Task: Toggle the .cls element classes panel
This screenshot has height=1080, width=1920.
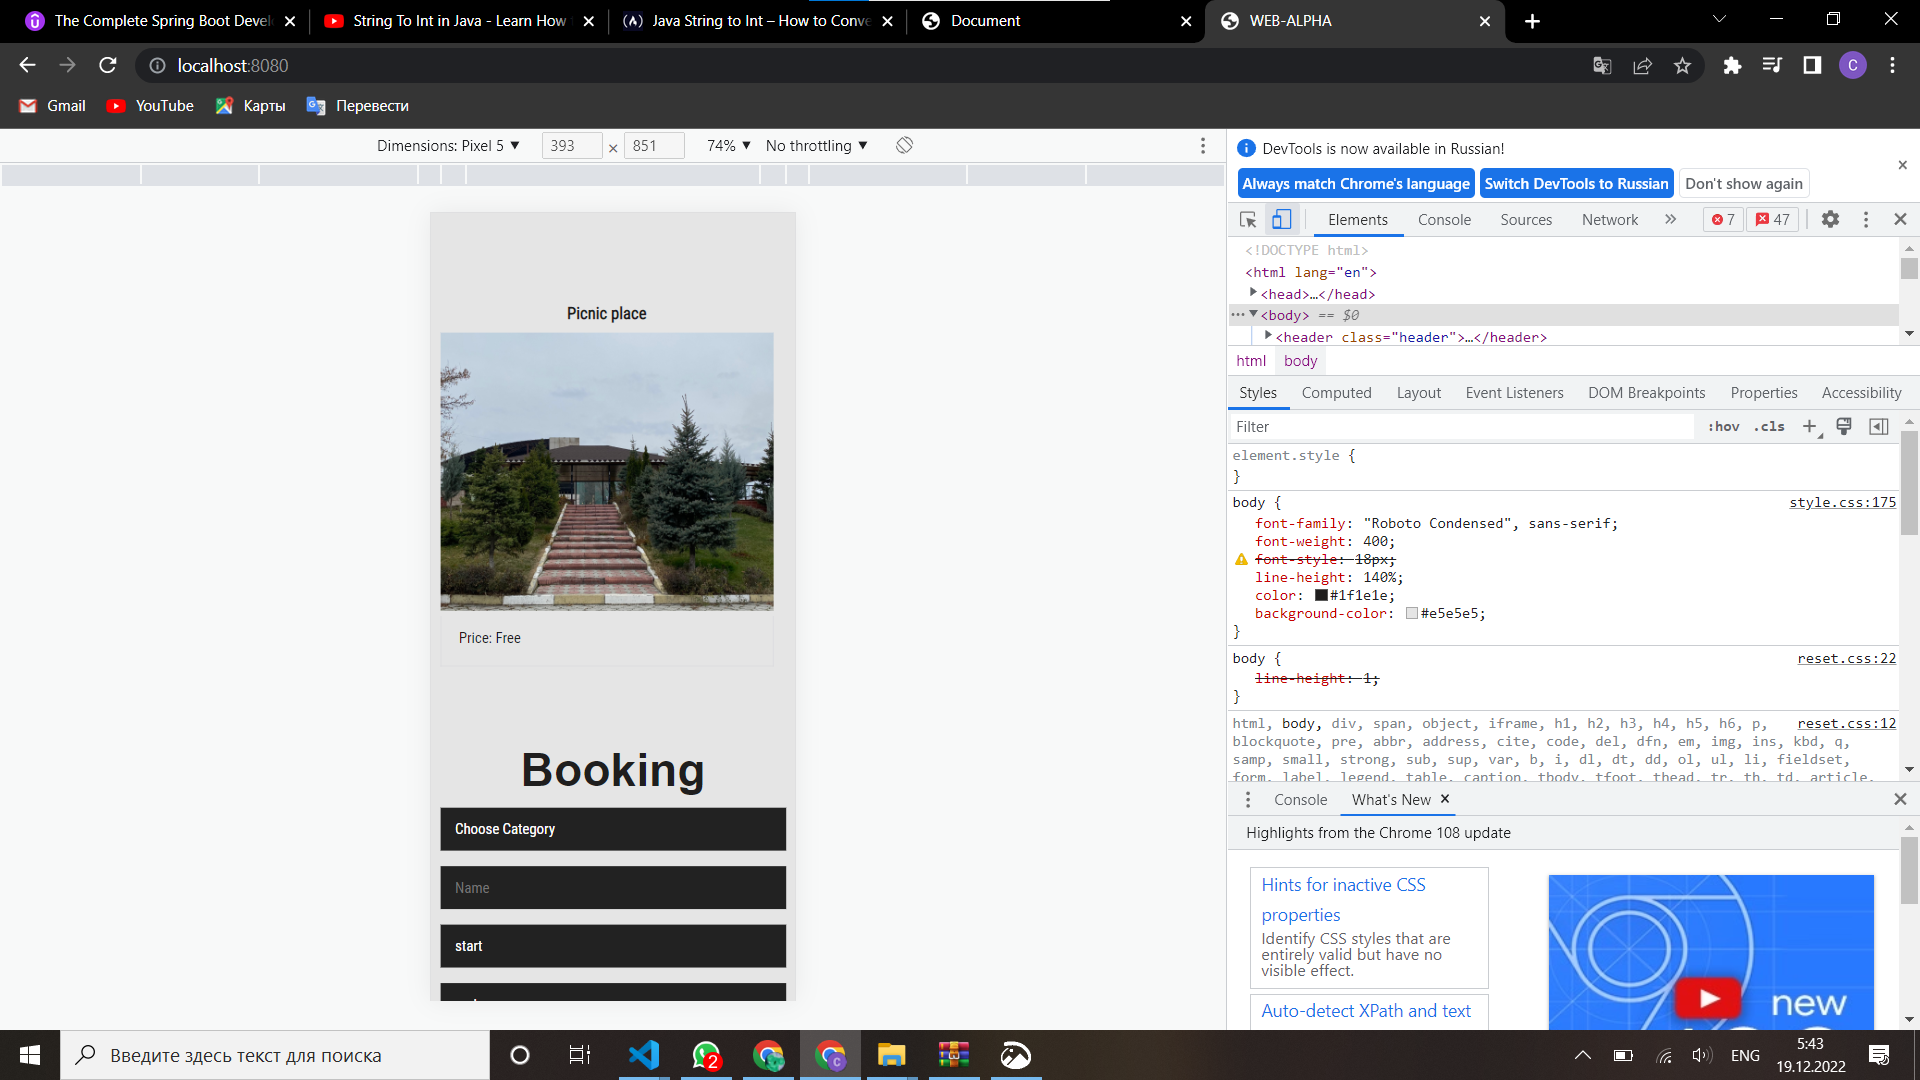Action: (x=1769, y=427)
